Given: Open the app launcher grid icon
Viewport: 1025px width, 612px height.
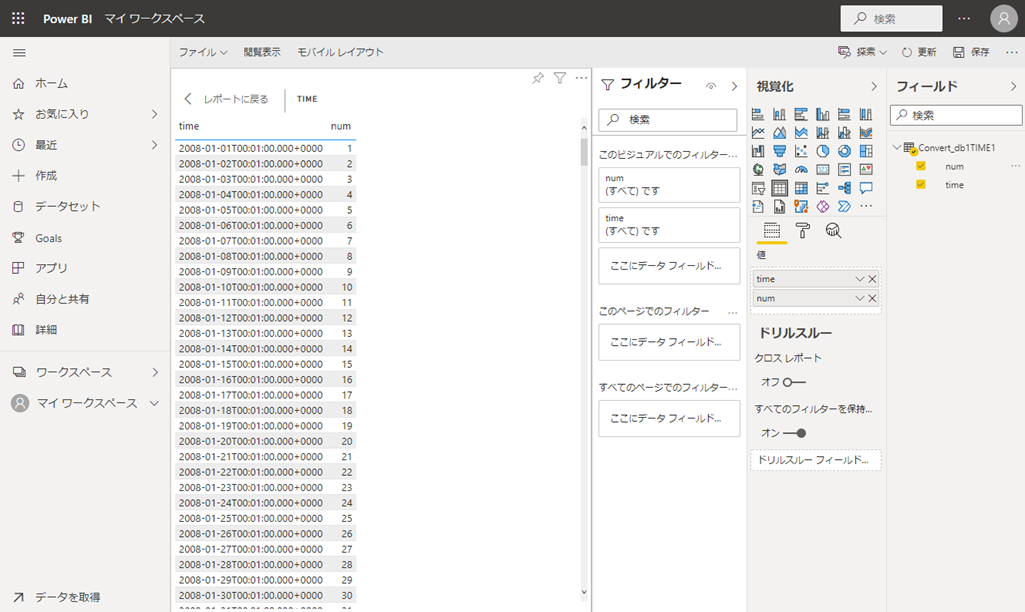Looking at the screenshot, I should tap(18, 18).
